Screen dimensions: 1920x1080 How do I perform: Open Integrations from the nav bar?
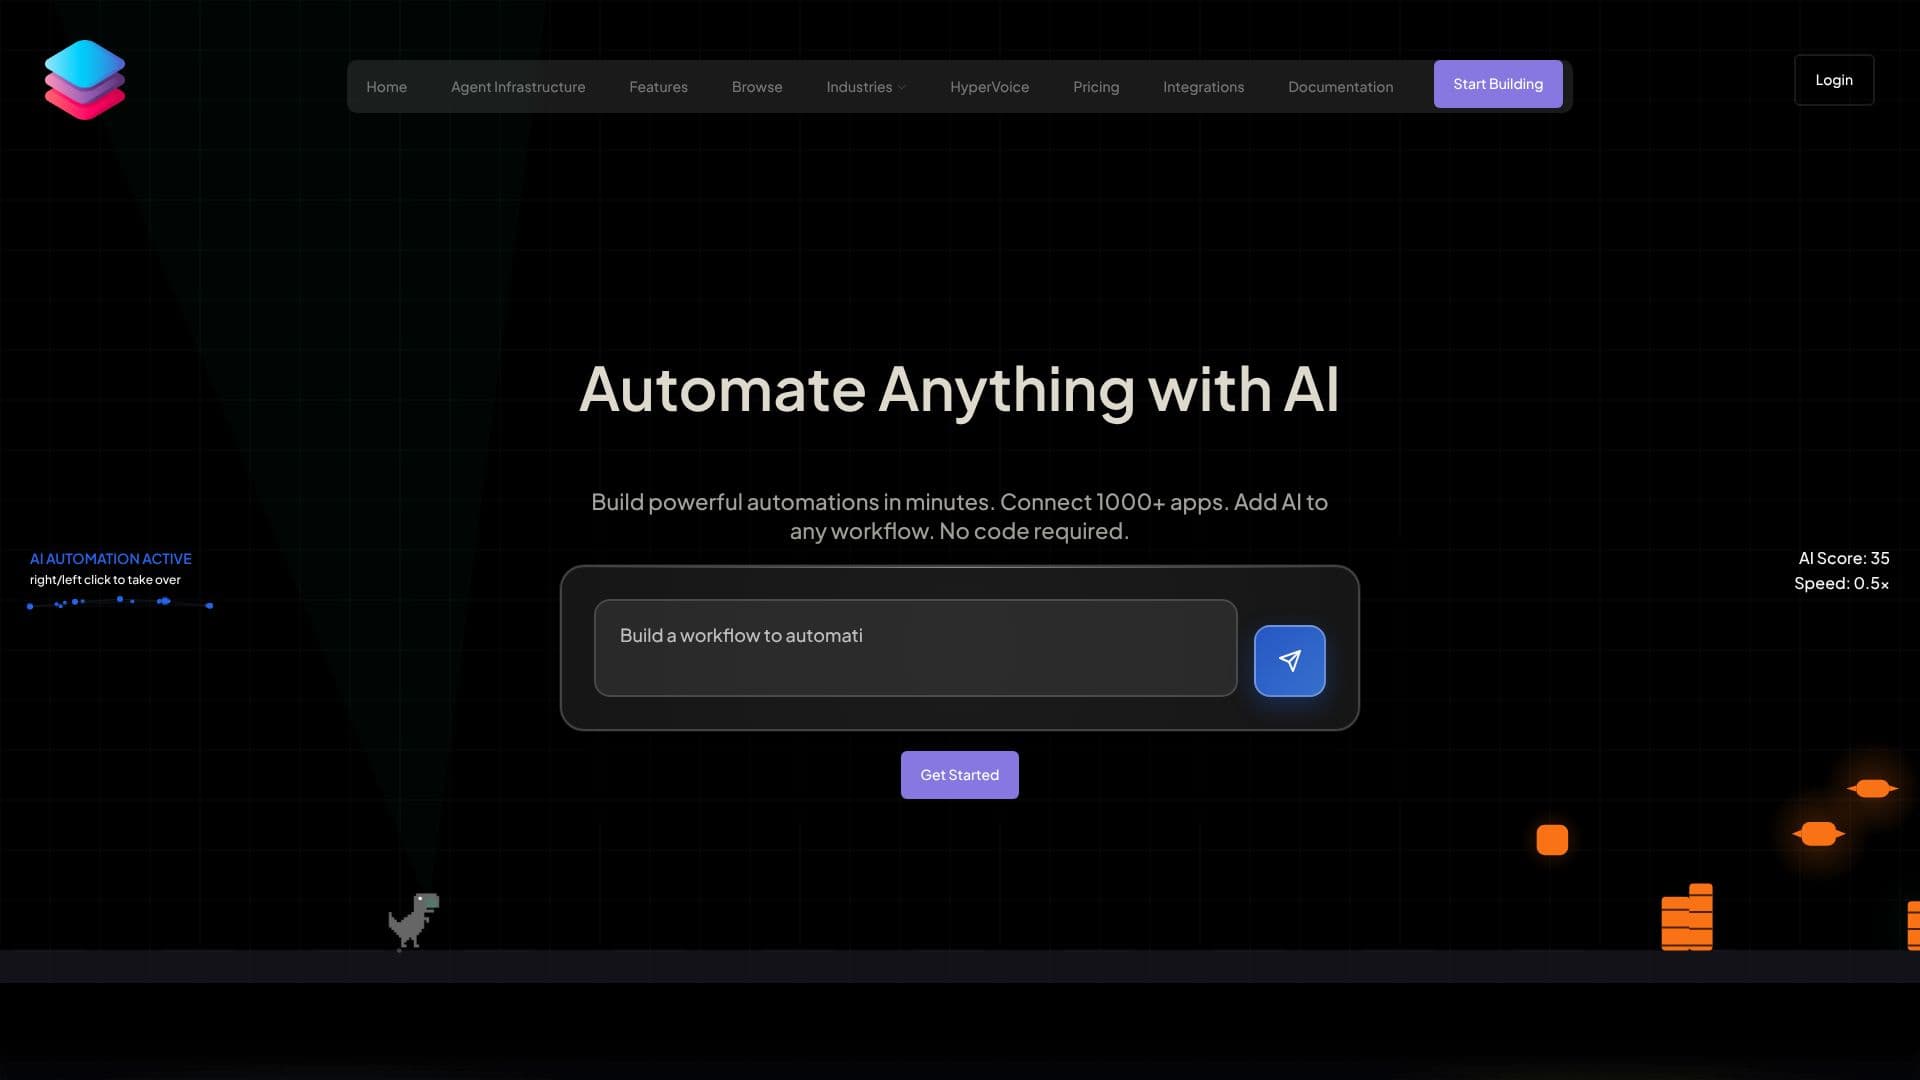point(1203,87)
